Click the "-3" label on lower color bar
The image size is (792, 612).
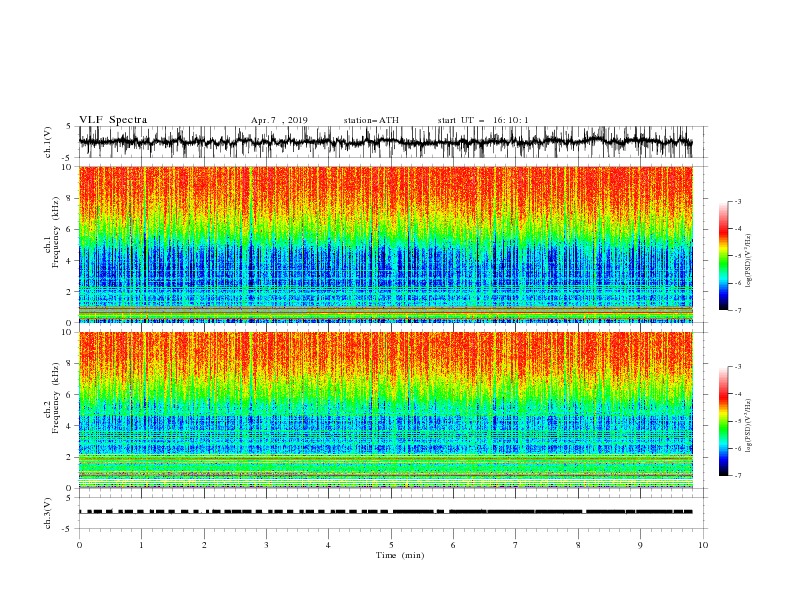pyautogui.click(x=737, y=367)
